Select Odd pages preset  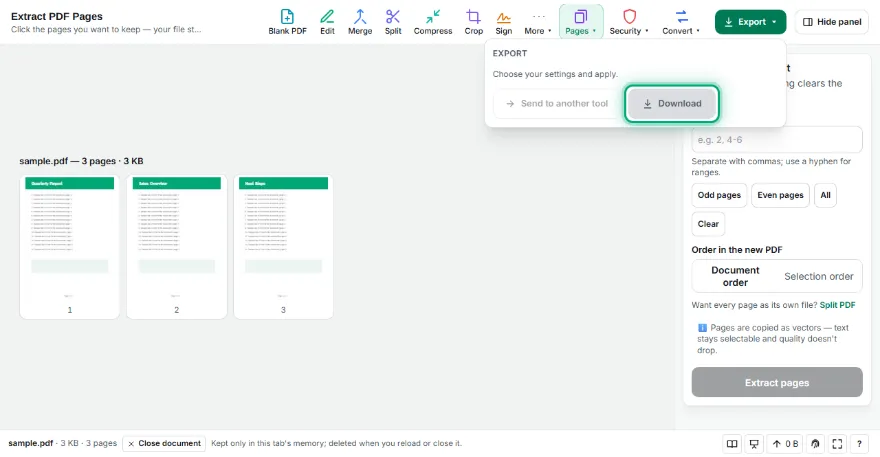(719, 195)
